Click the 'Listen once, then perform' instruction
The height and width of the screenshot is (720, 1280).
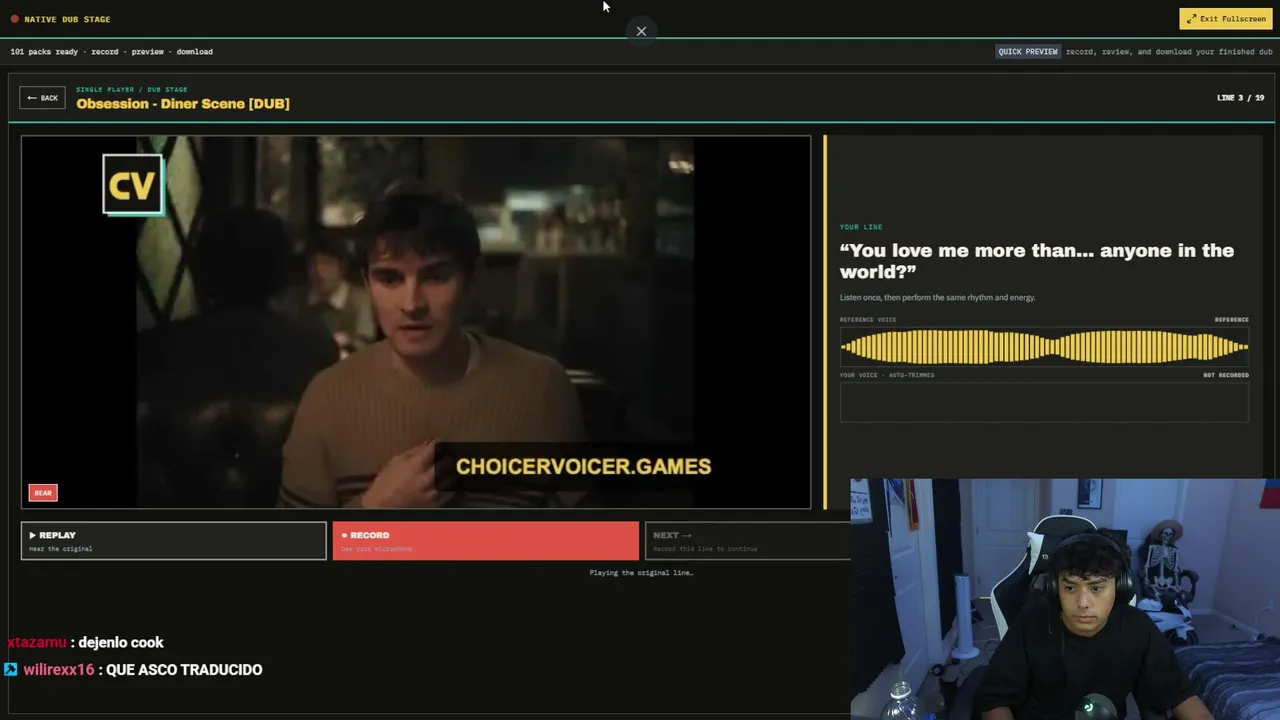(x=938, y=297)
